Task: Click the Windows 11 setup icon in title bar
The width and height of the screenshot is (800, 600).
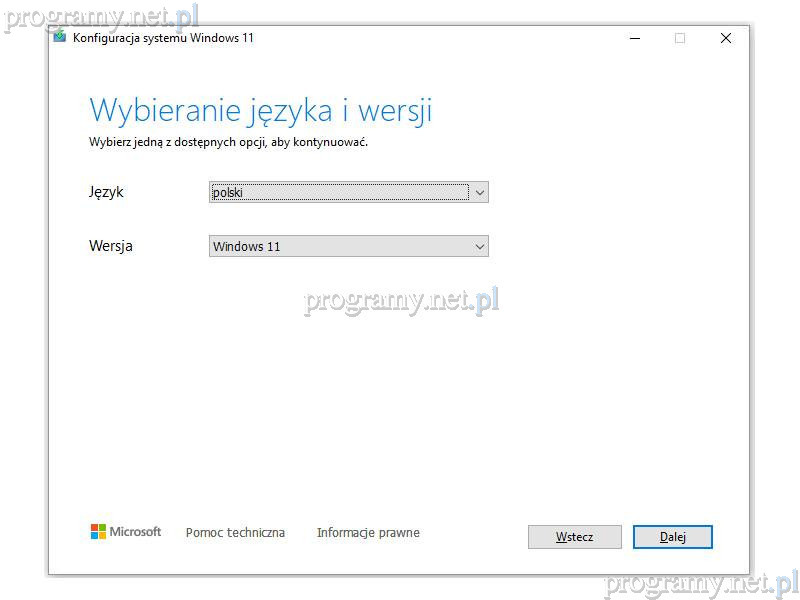Action: click(x=61, y=38)
